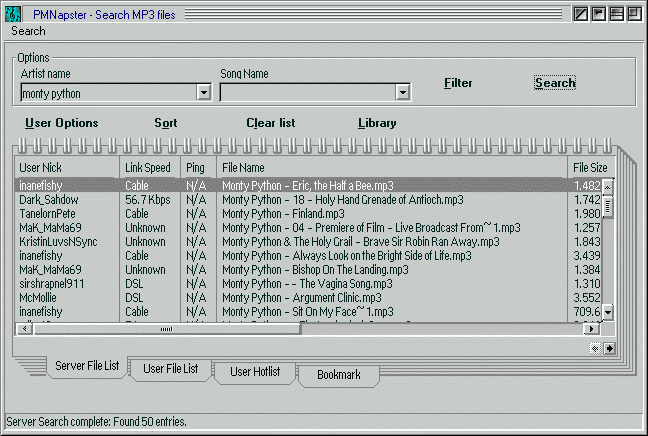Switch to the User File List tab
Screen dimensions: 648x436
[x=171, y=369]
